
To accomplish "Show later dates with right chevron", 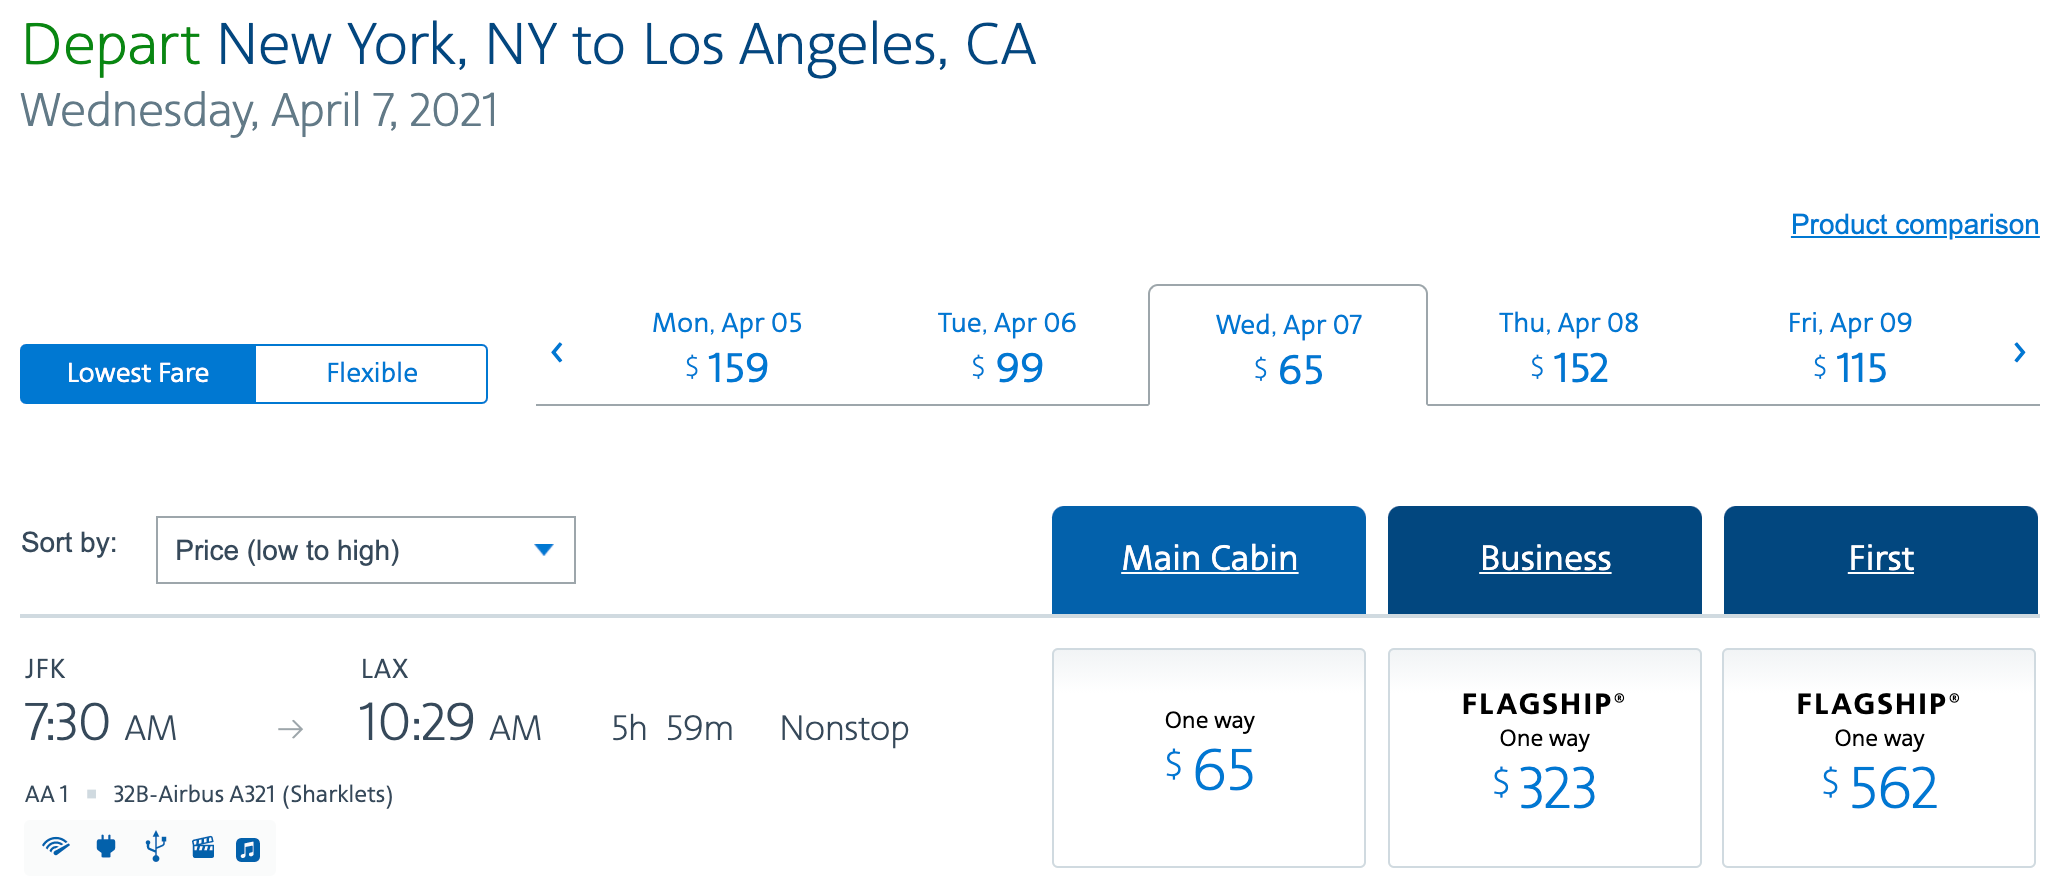I will [x=2019, y=352].
